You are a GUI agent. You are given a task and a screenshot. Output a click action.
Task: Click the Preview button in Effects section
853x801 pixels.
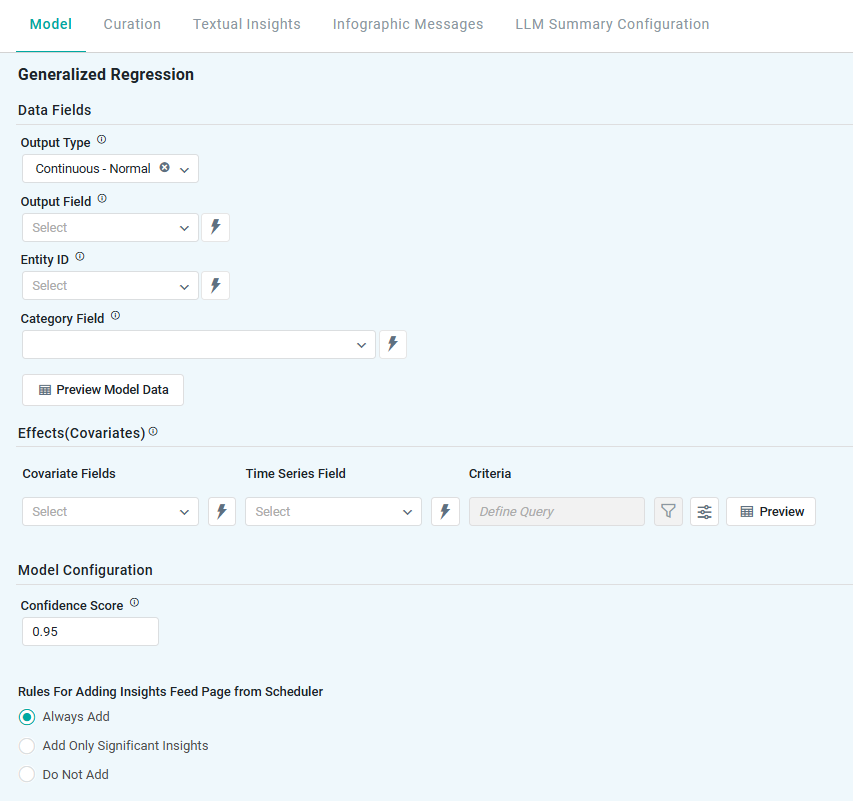click(x=771, y=511)
